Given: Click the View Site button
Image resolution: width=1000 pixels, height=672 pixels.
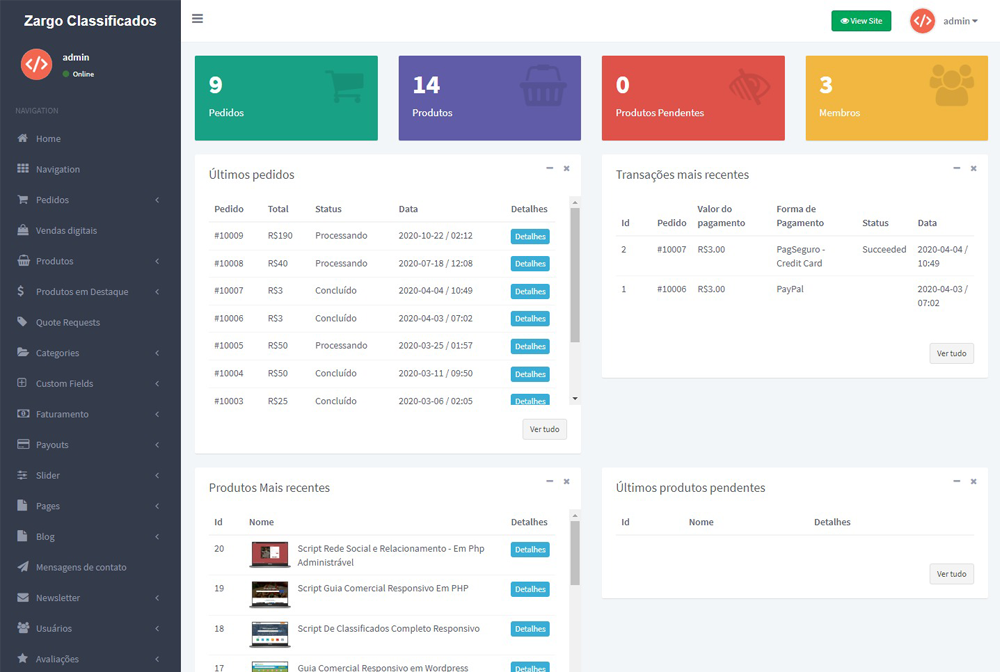Looking at the screenshot, I should point(860,20).
